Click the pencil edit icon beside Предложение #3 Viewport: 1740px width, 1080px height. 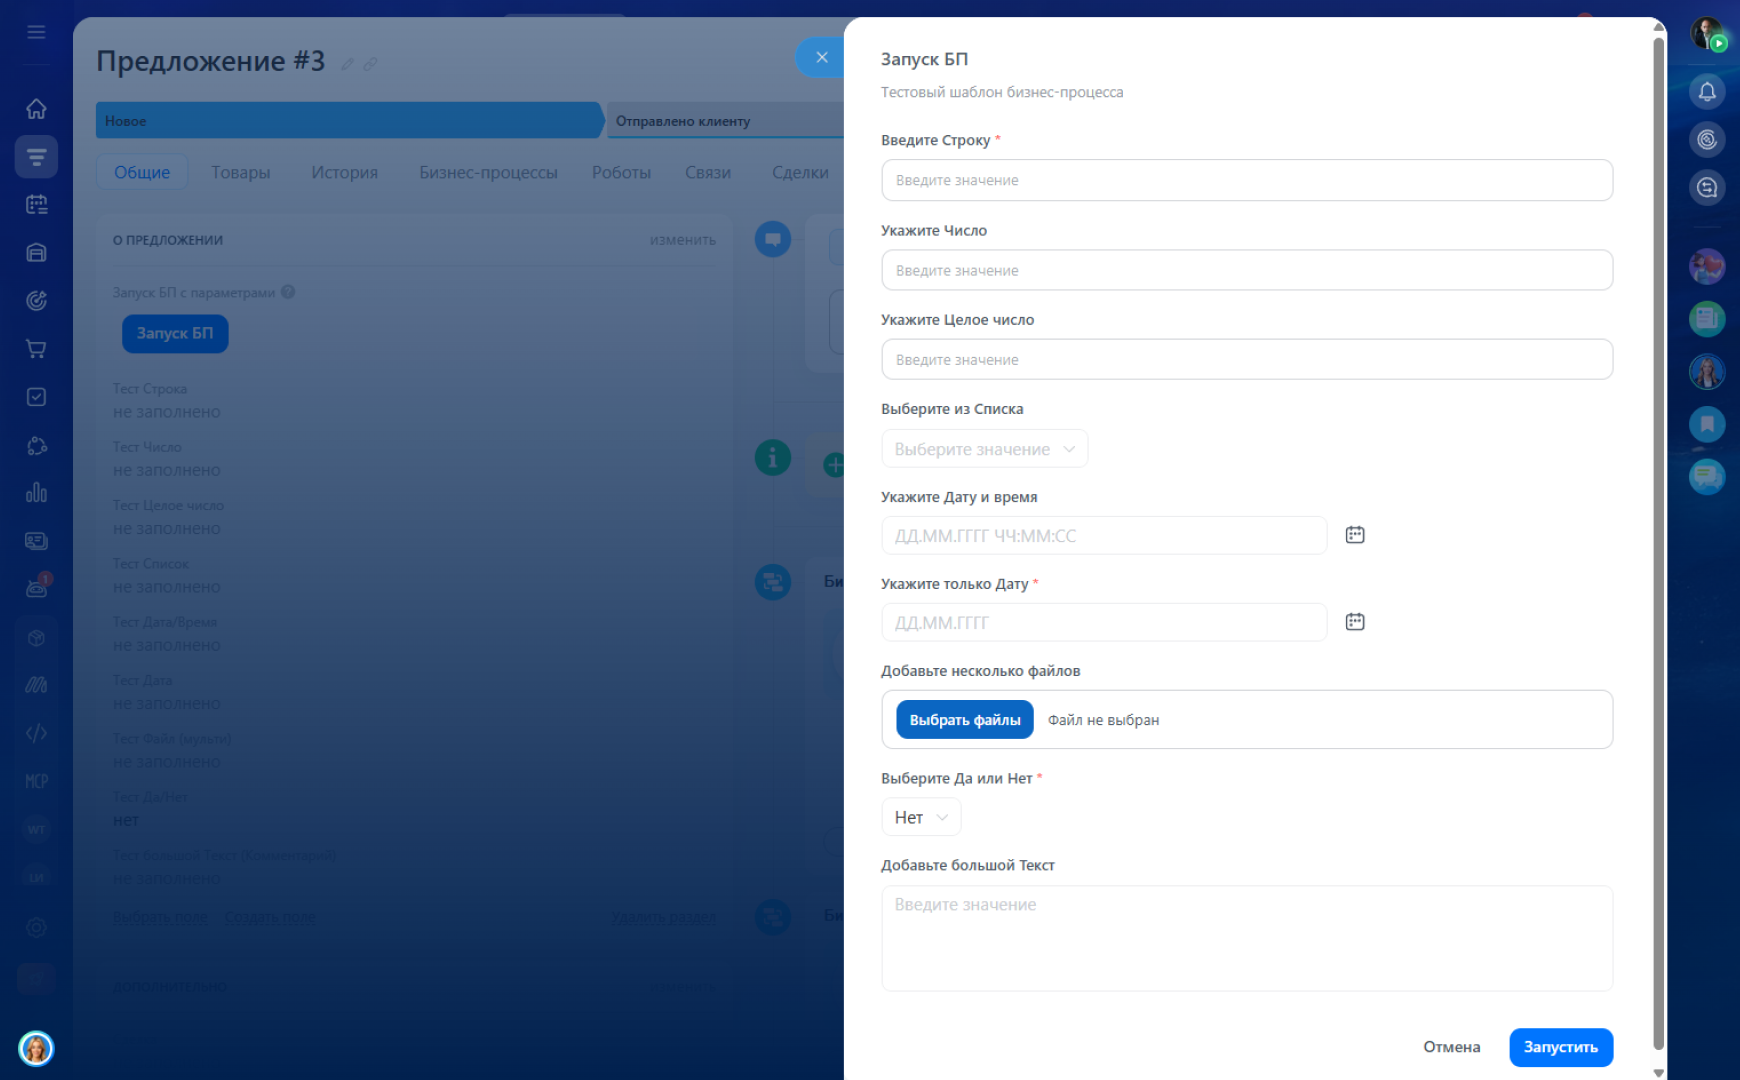347,64
